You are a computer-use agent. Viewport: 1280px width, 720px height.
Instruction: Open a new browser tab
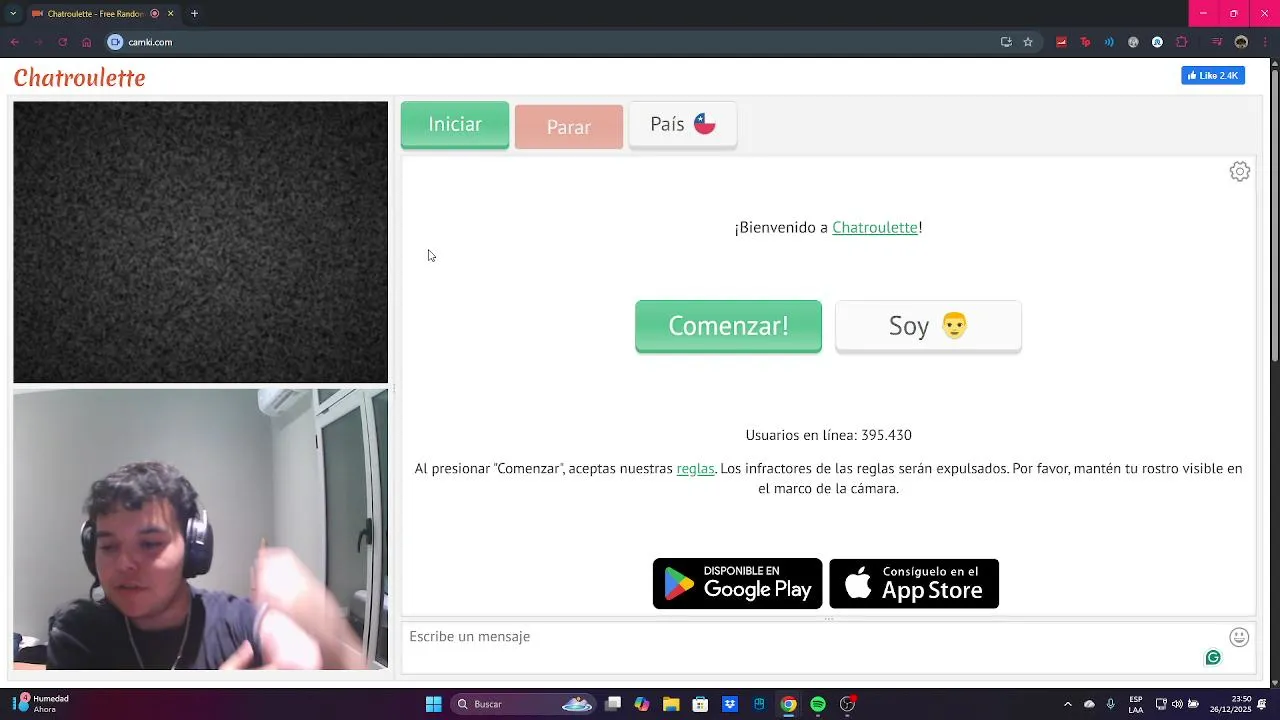[x=194, y=14]
